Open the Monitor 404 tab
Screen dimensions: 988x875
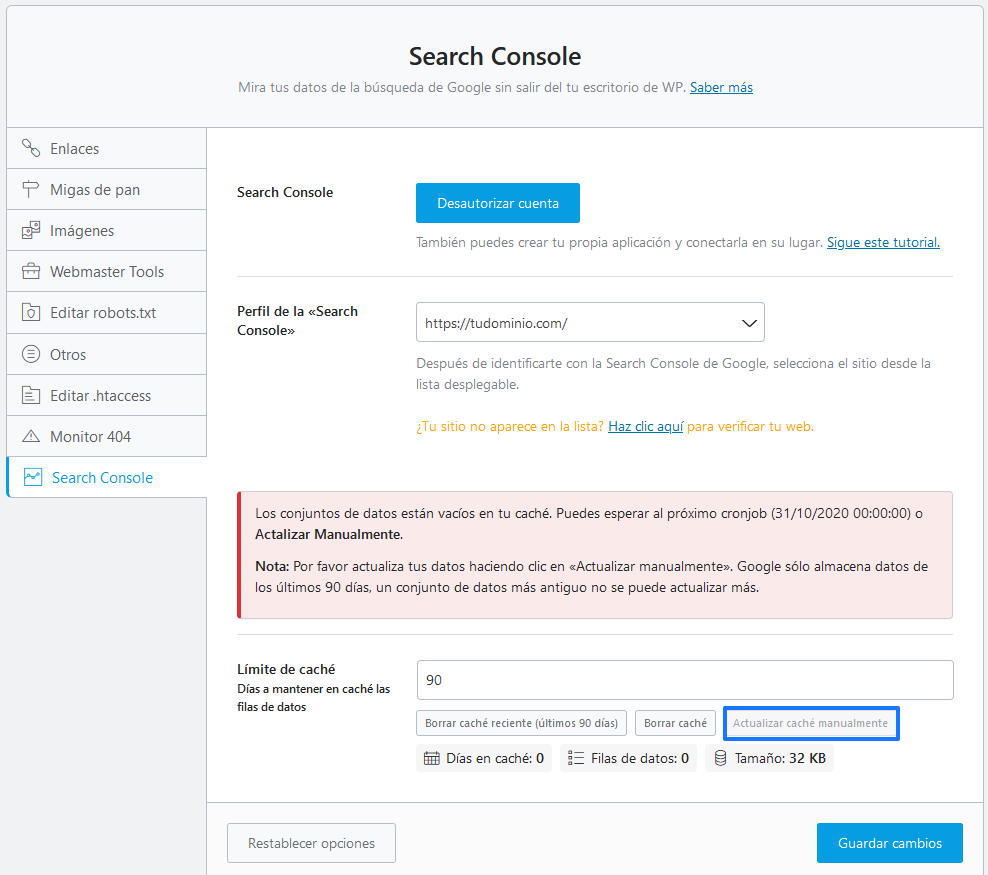pyautogui.click(x=106, y=436)
